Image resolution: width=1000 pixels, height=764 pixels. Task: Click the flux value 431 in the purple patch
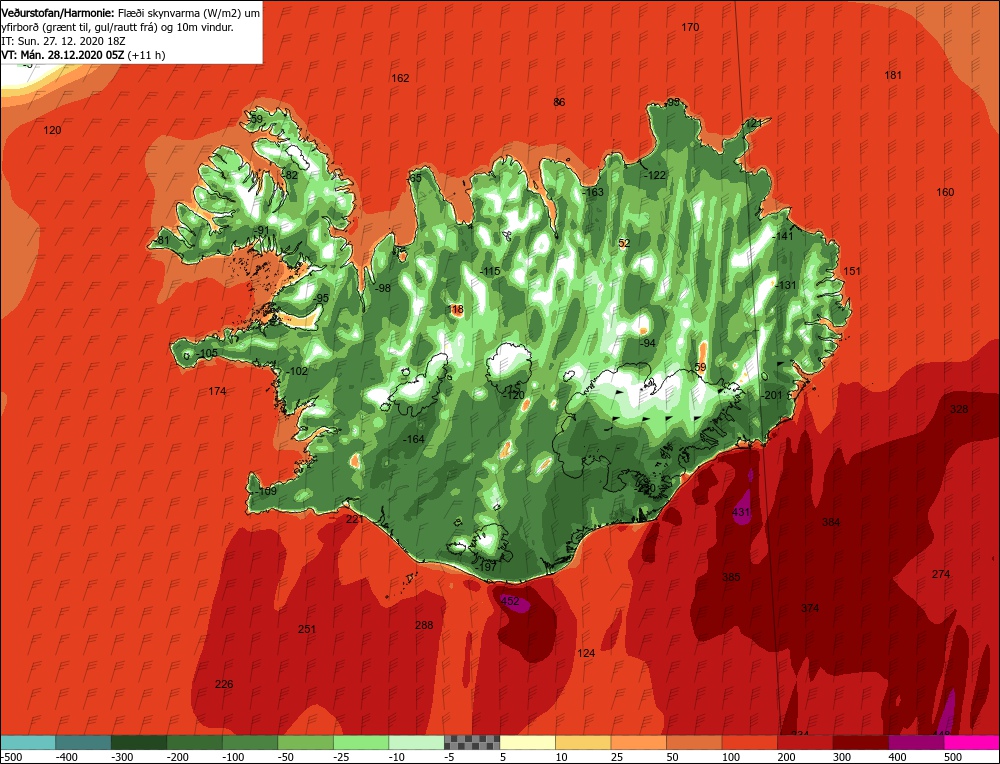click(741, 511)
